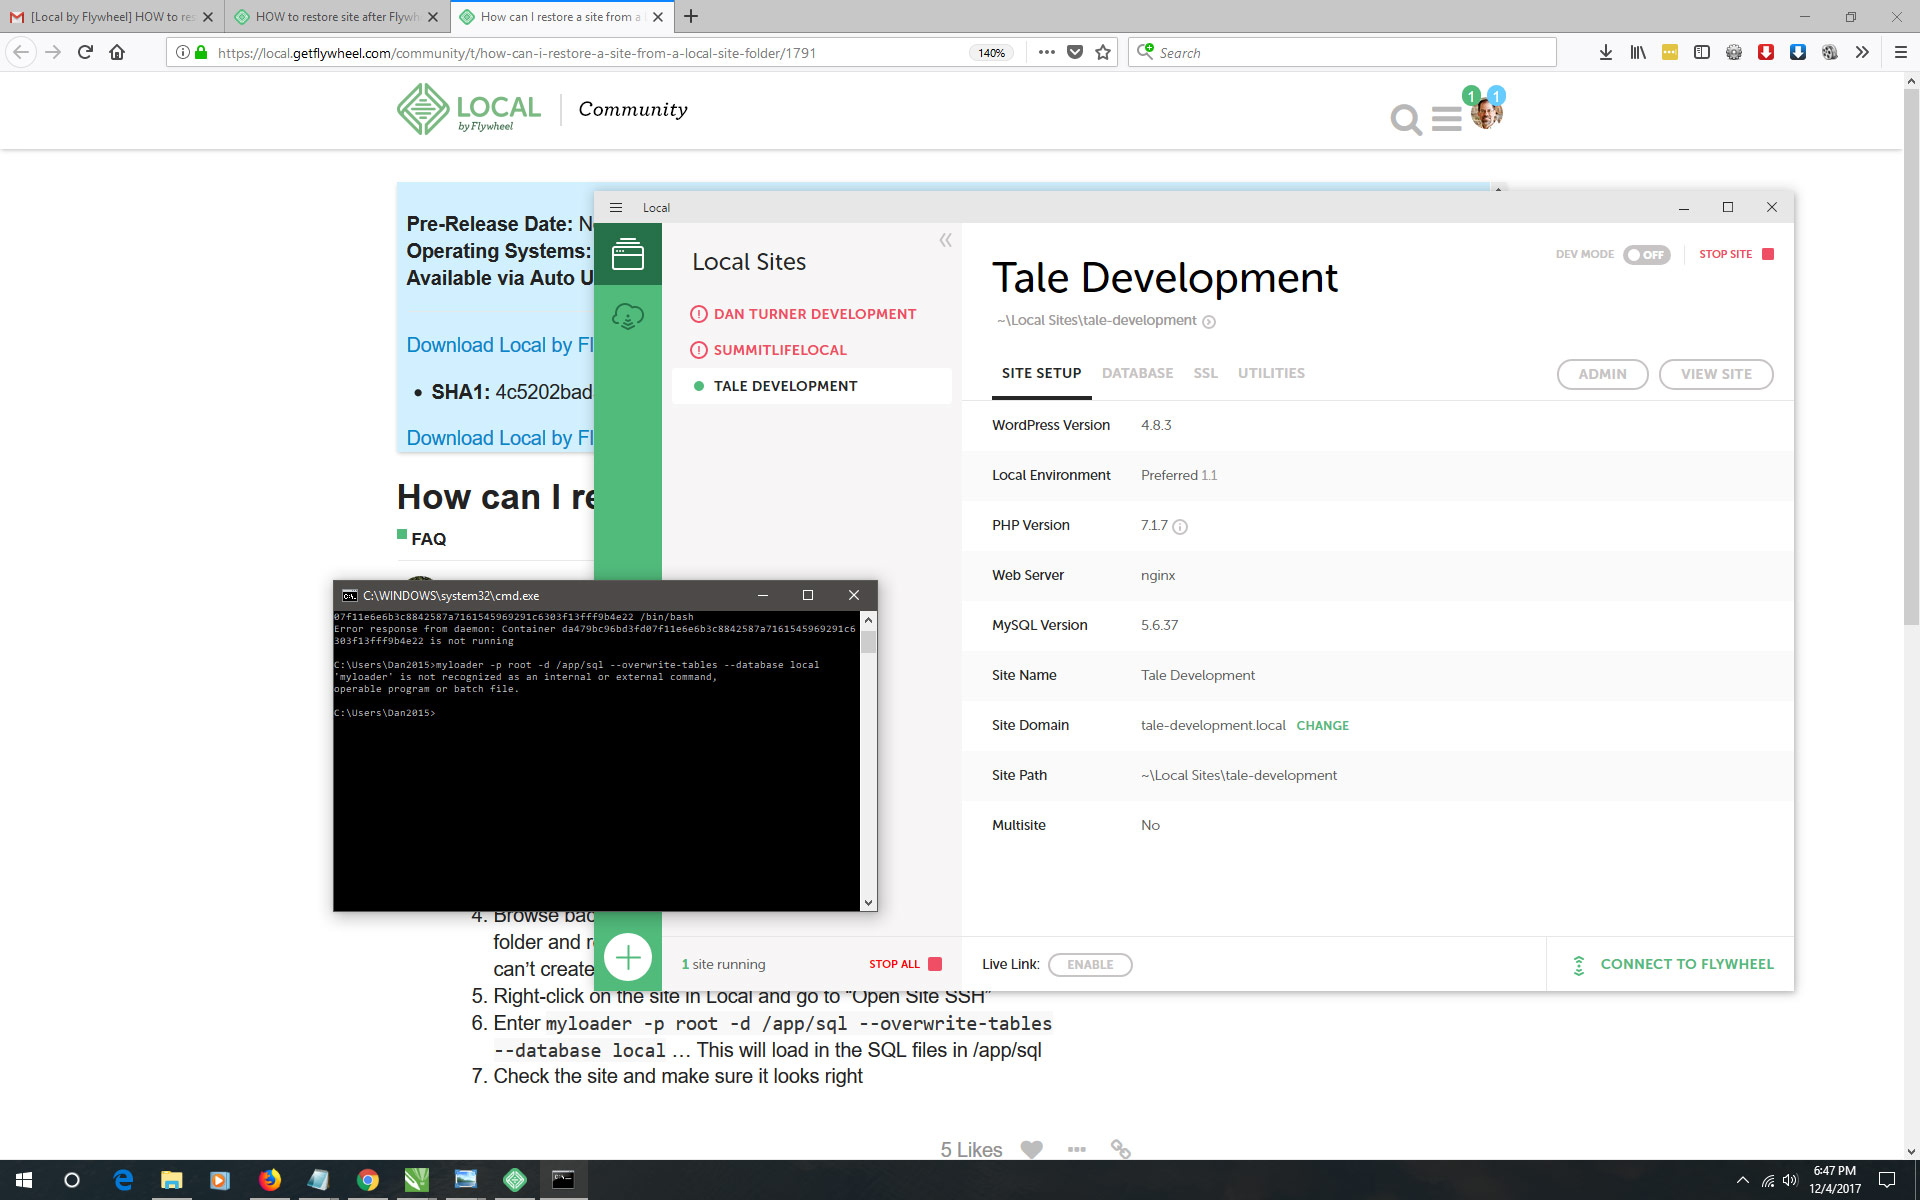This screenshot has height=1200, width=1920.
Task: Switch to the Utilities tab
Action: (x=1271, y=373)
